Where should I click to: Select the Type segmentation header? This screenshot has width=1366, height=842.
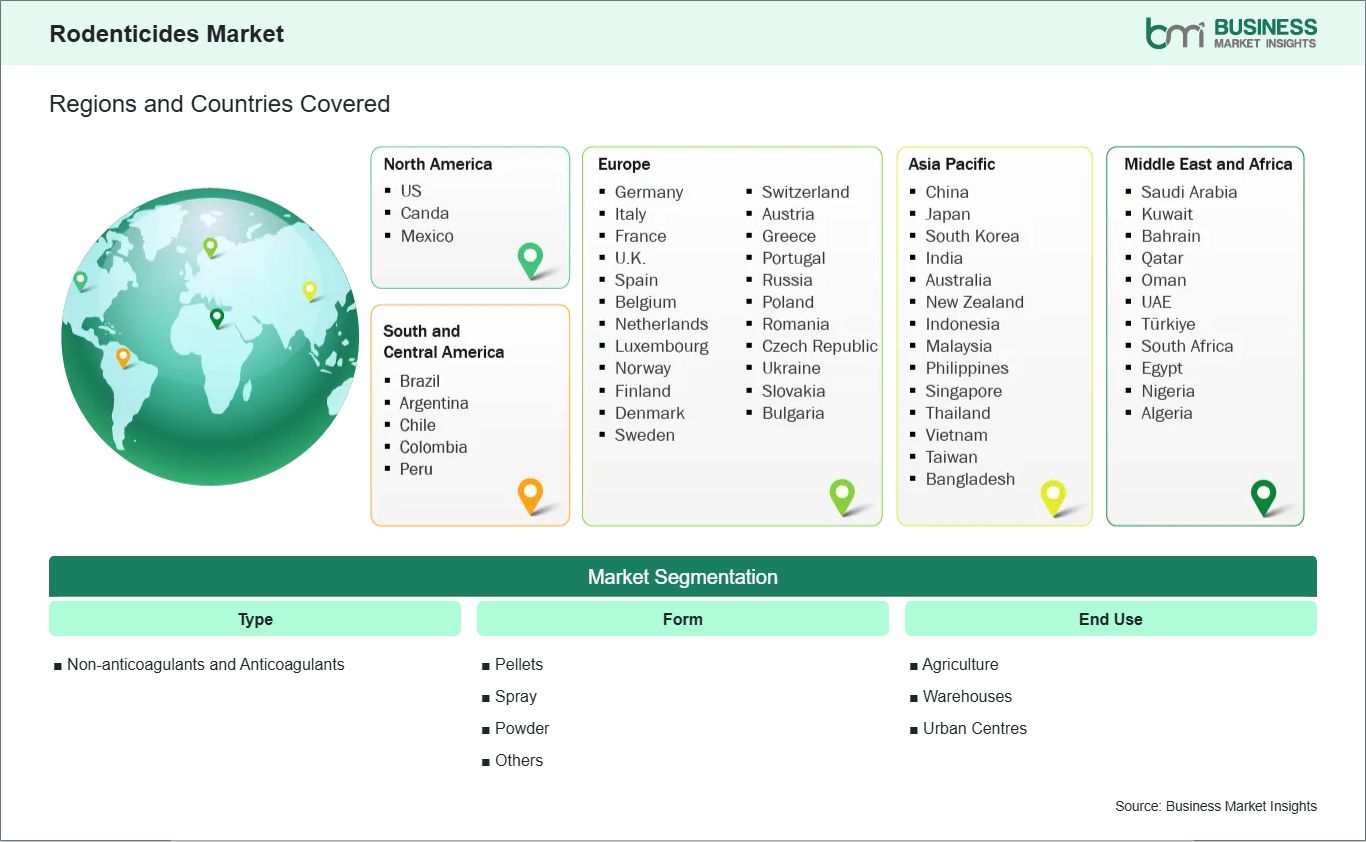(255, 619)
